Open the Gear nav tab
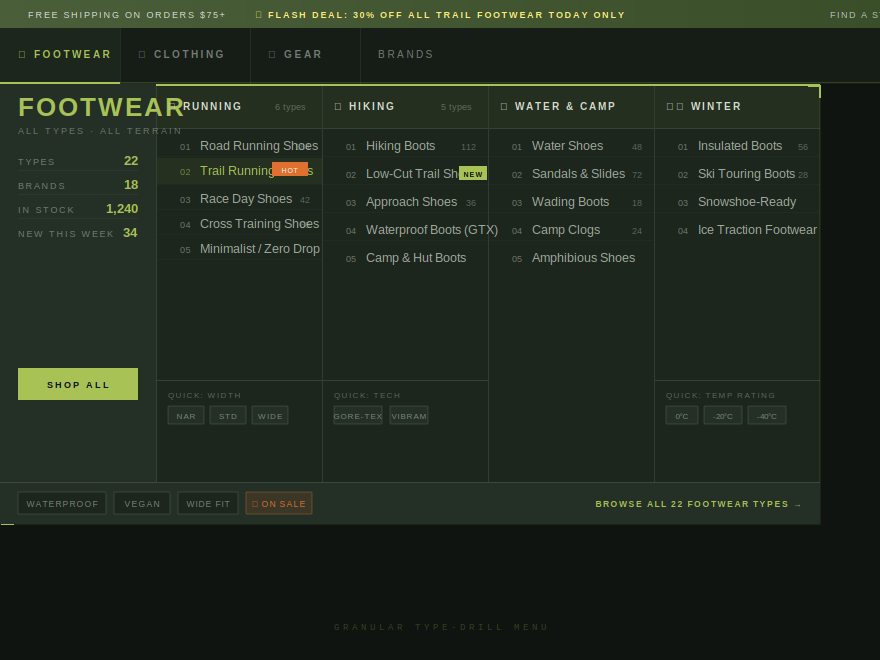Viewport: 880px width, 660px height. point(305,54)
